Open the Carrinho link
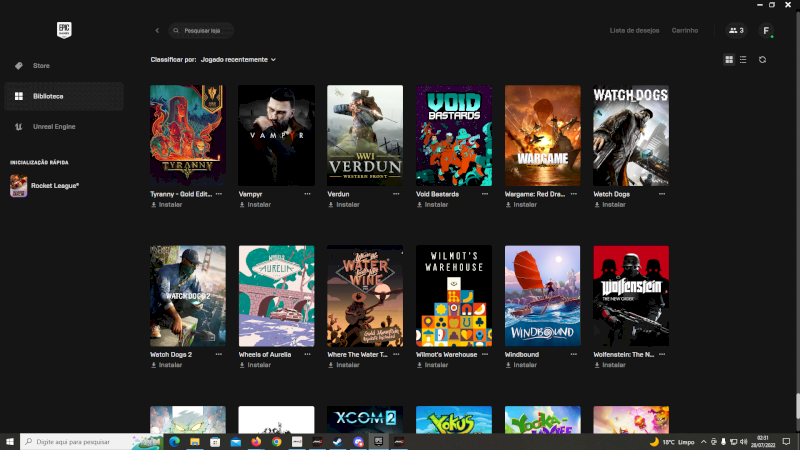Image resolution: width=800 pixels, height=450 pixels. [x=685, y=31]
